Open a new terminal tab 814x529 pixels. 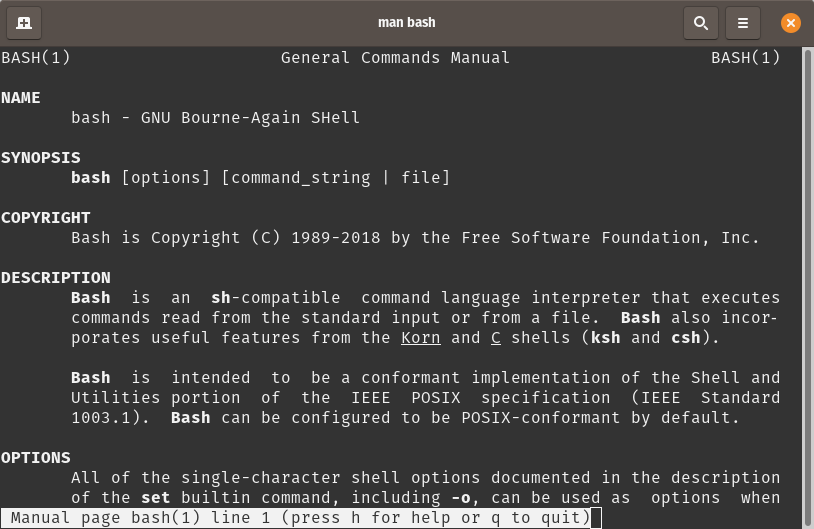(24, 23)
